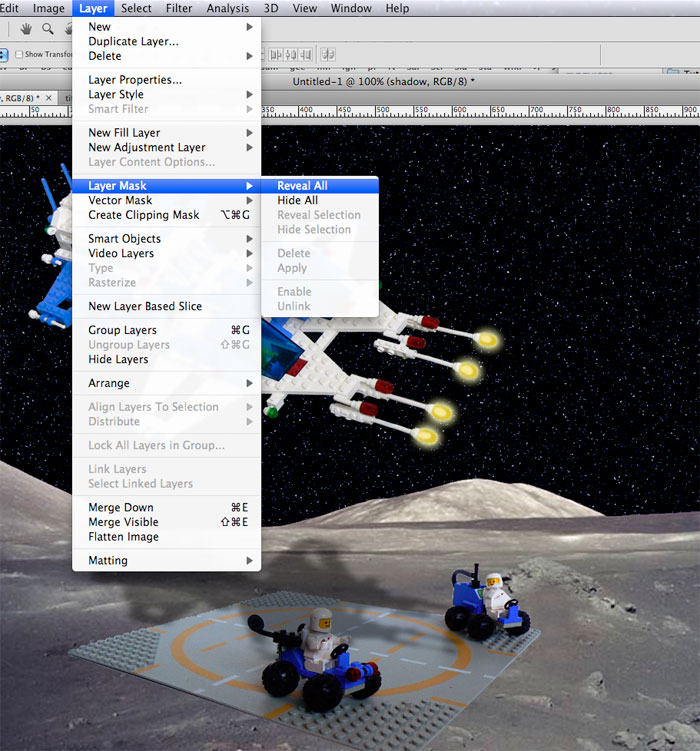Open the Edit menu
This screenshot has width=700, height=751.
click(x=9, y=8)
